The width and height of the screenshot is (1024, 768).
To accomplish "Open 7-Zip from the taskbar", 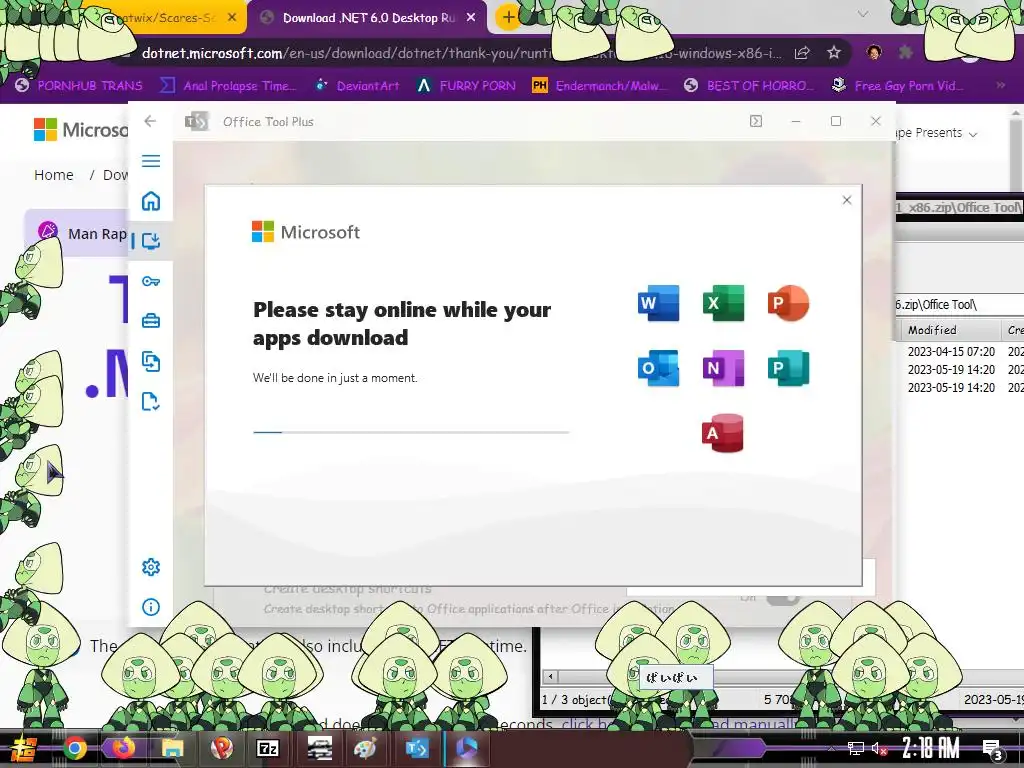I will click(x=268, y=748).
